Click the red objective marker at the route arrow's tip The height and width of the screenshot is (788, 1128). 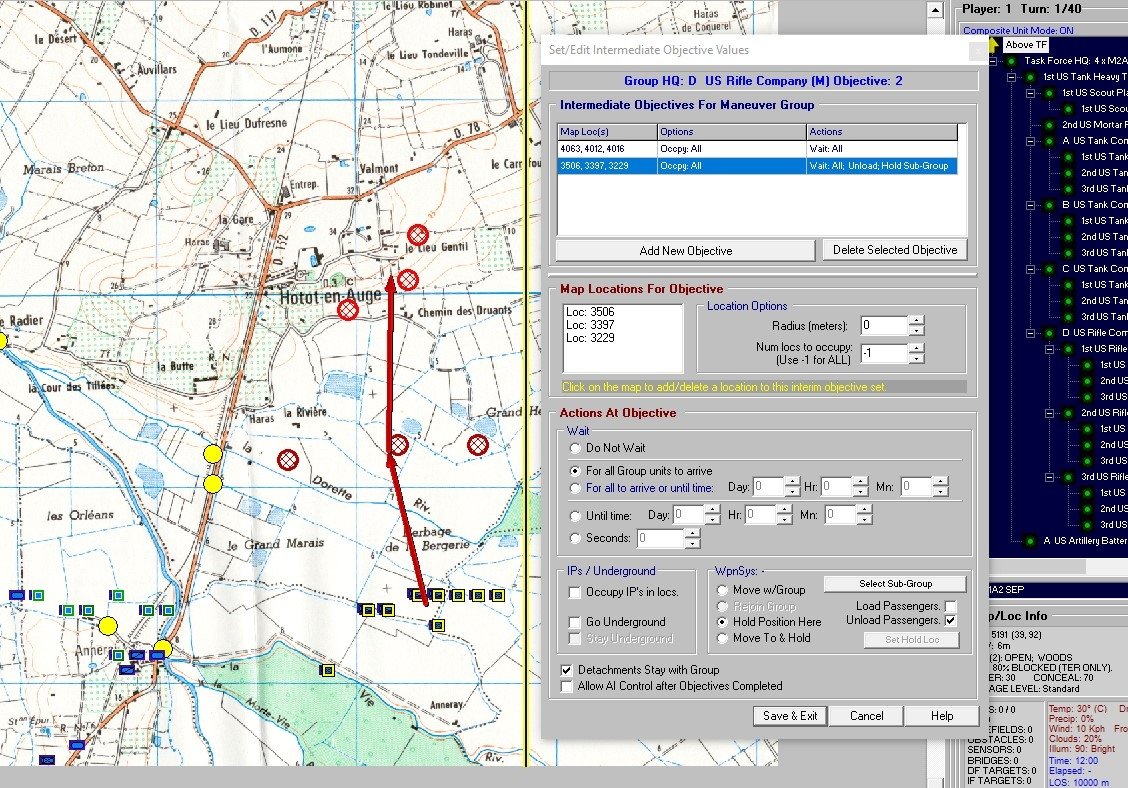point(407,280)
